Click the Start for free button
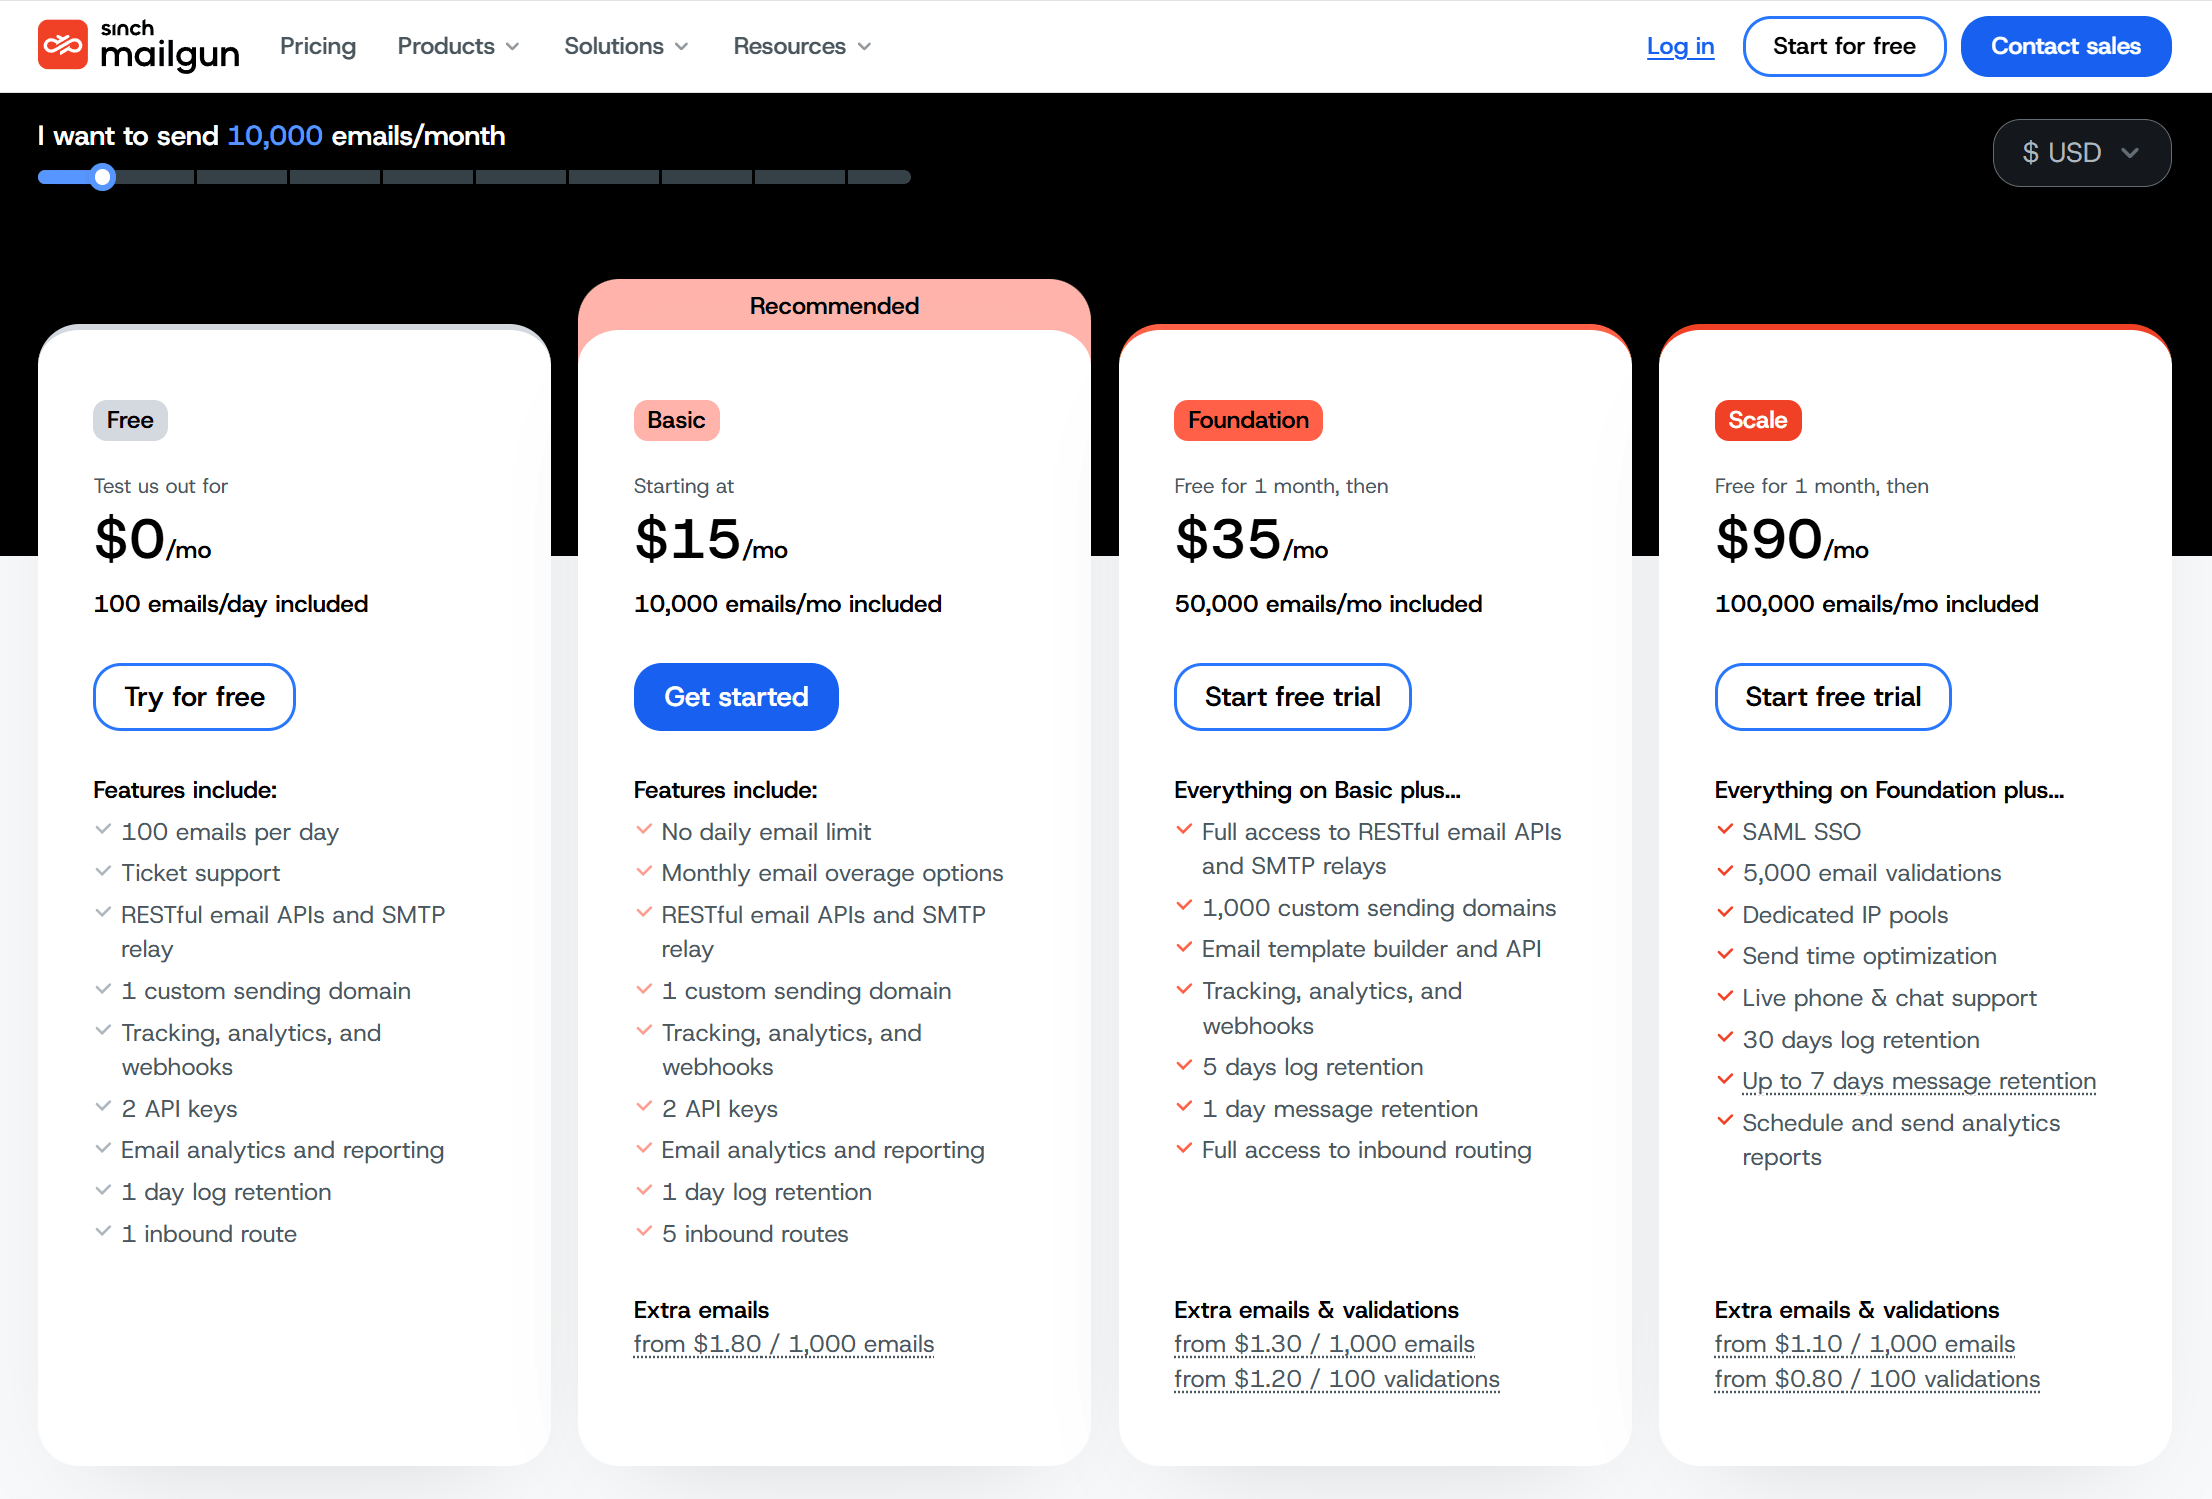This screenshot has height=1499, width=2212. click(1844, 46)
